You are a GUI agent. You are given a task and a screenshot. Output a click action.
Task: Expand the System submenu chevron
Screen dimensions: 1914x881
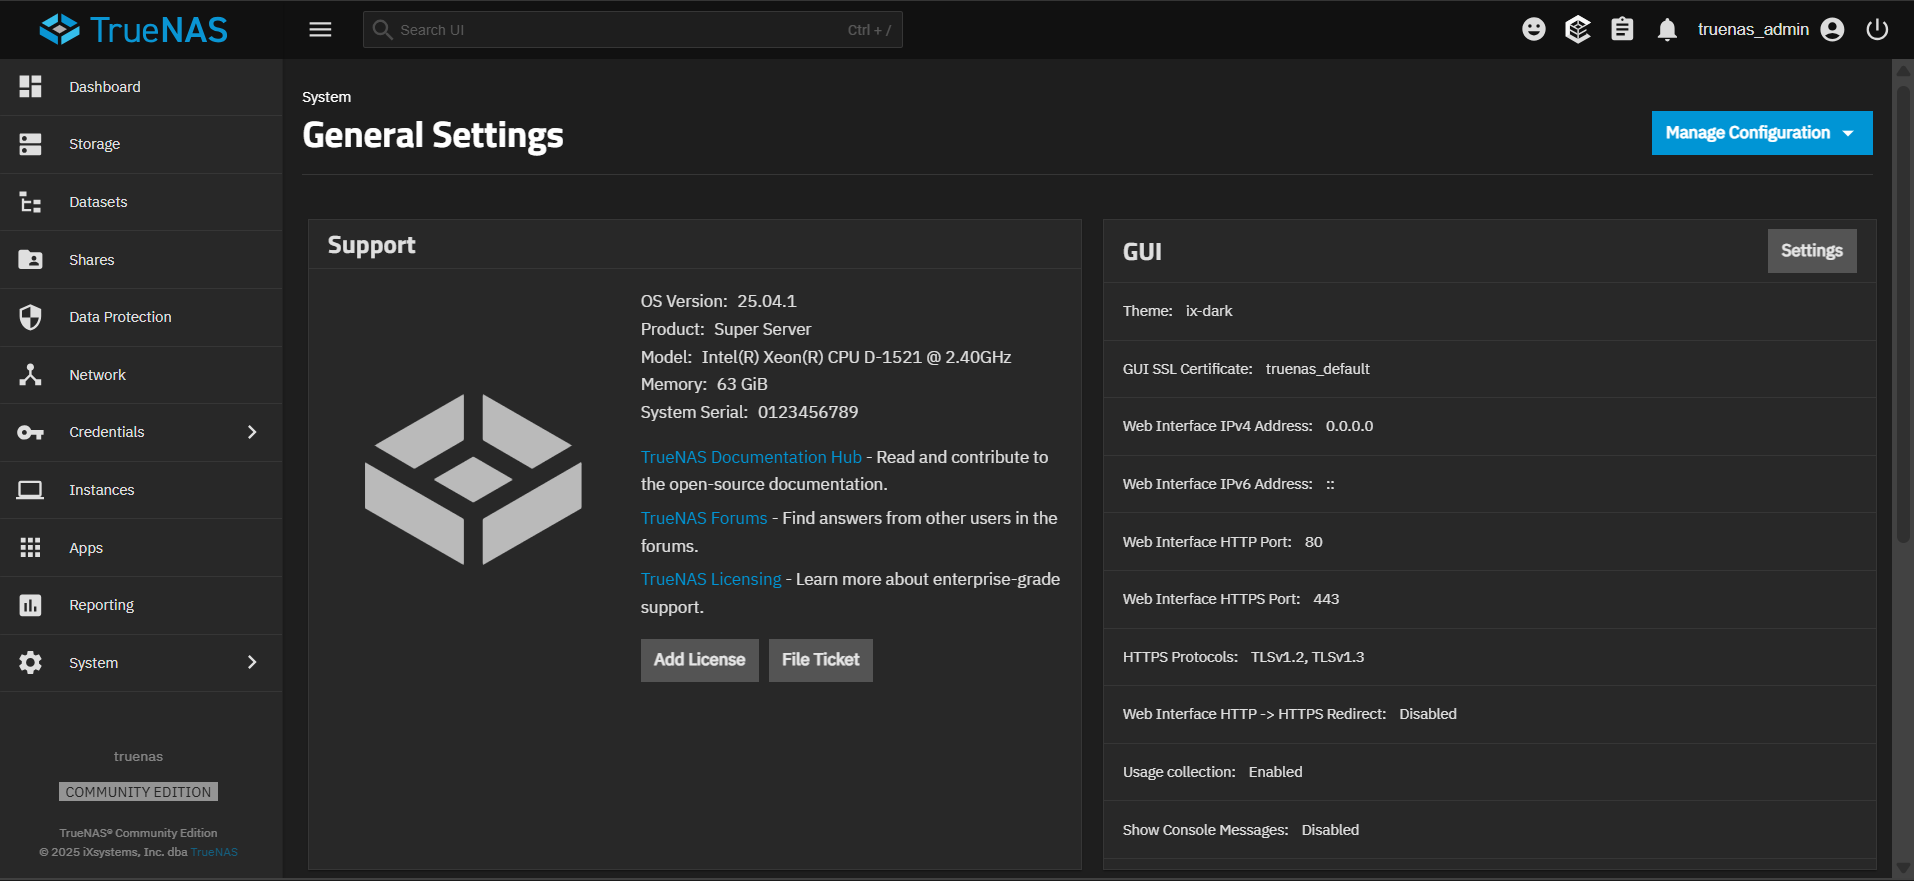[252, 662]
